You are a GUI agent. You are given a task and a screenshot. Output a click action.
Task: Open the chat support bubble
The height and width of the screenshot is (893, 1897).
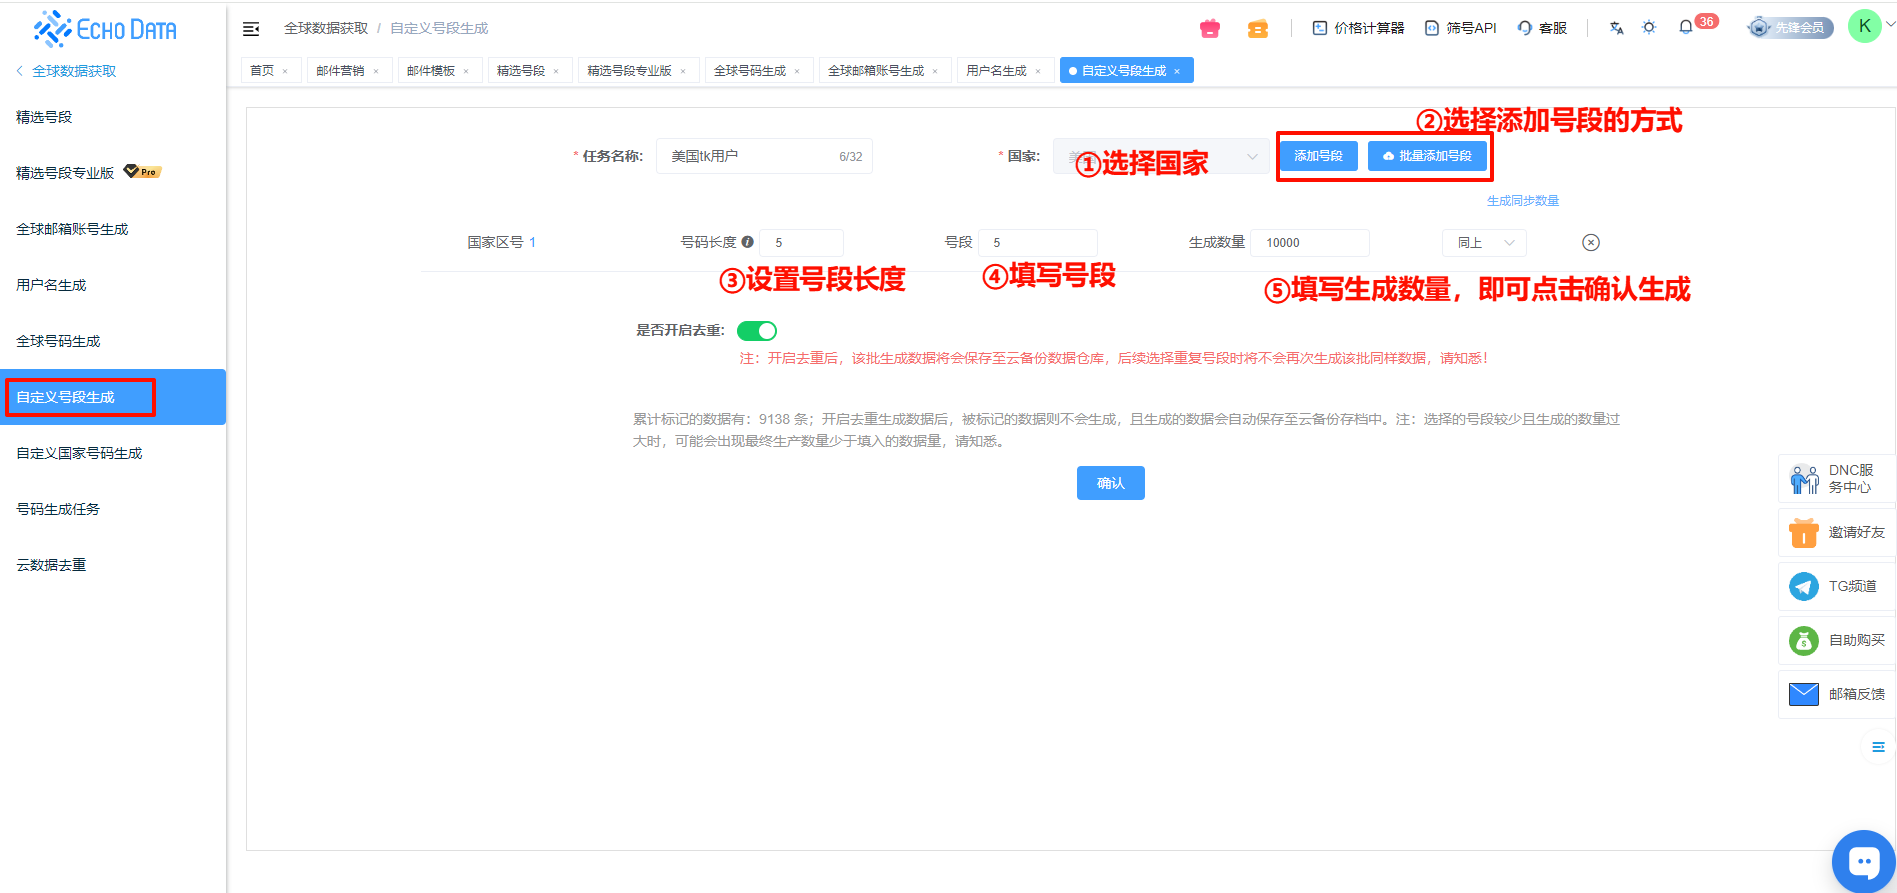click(x=1864, y=861)
